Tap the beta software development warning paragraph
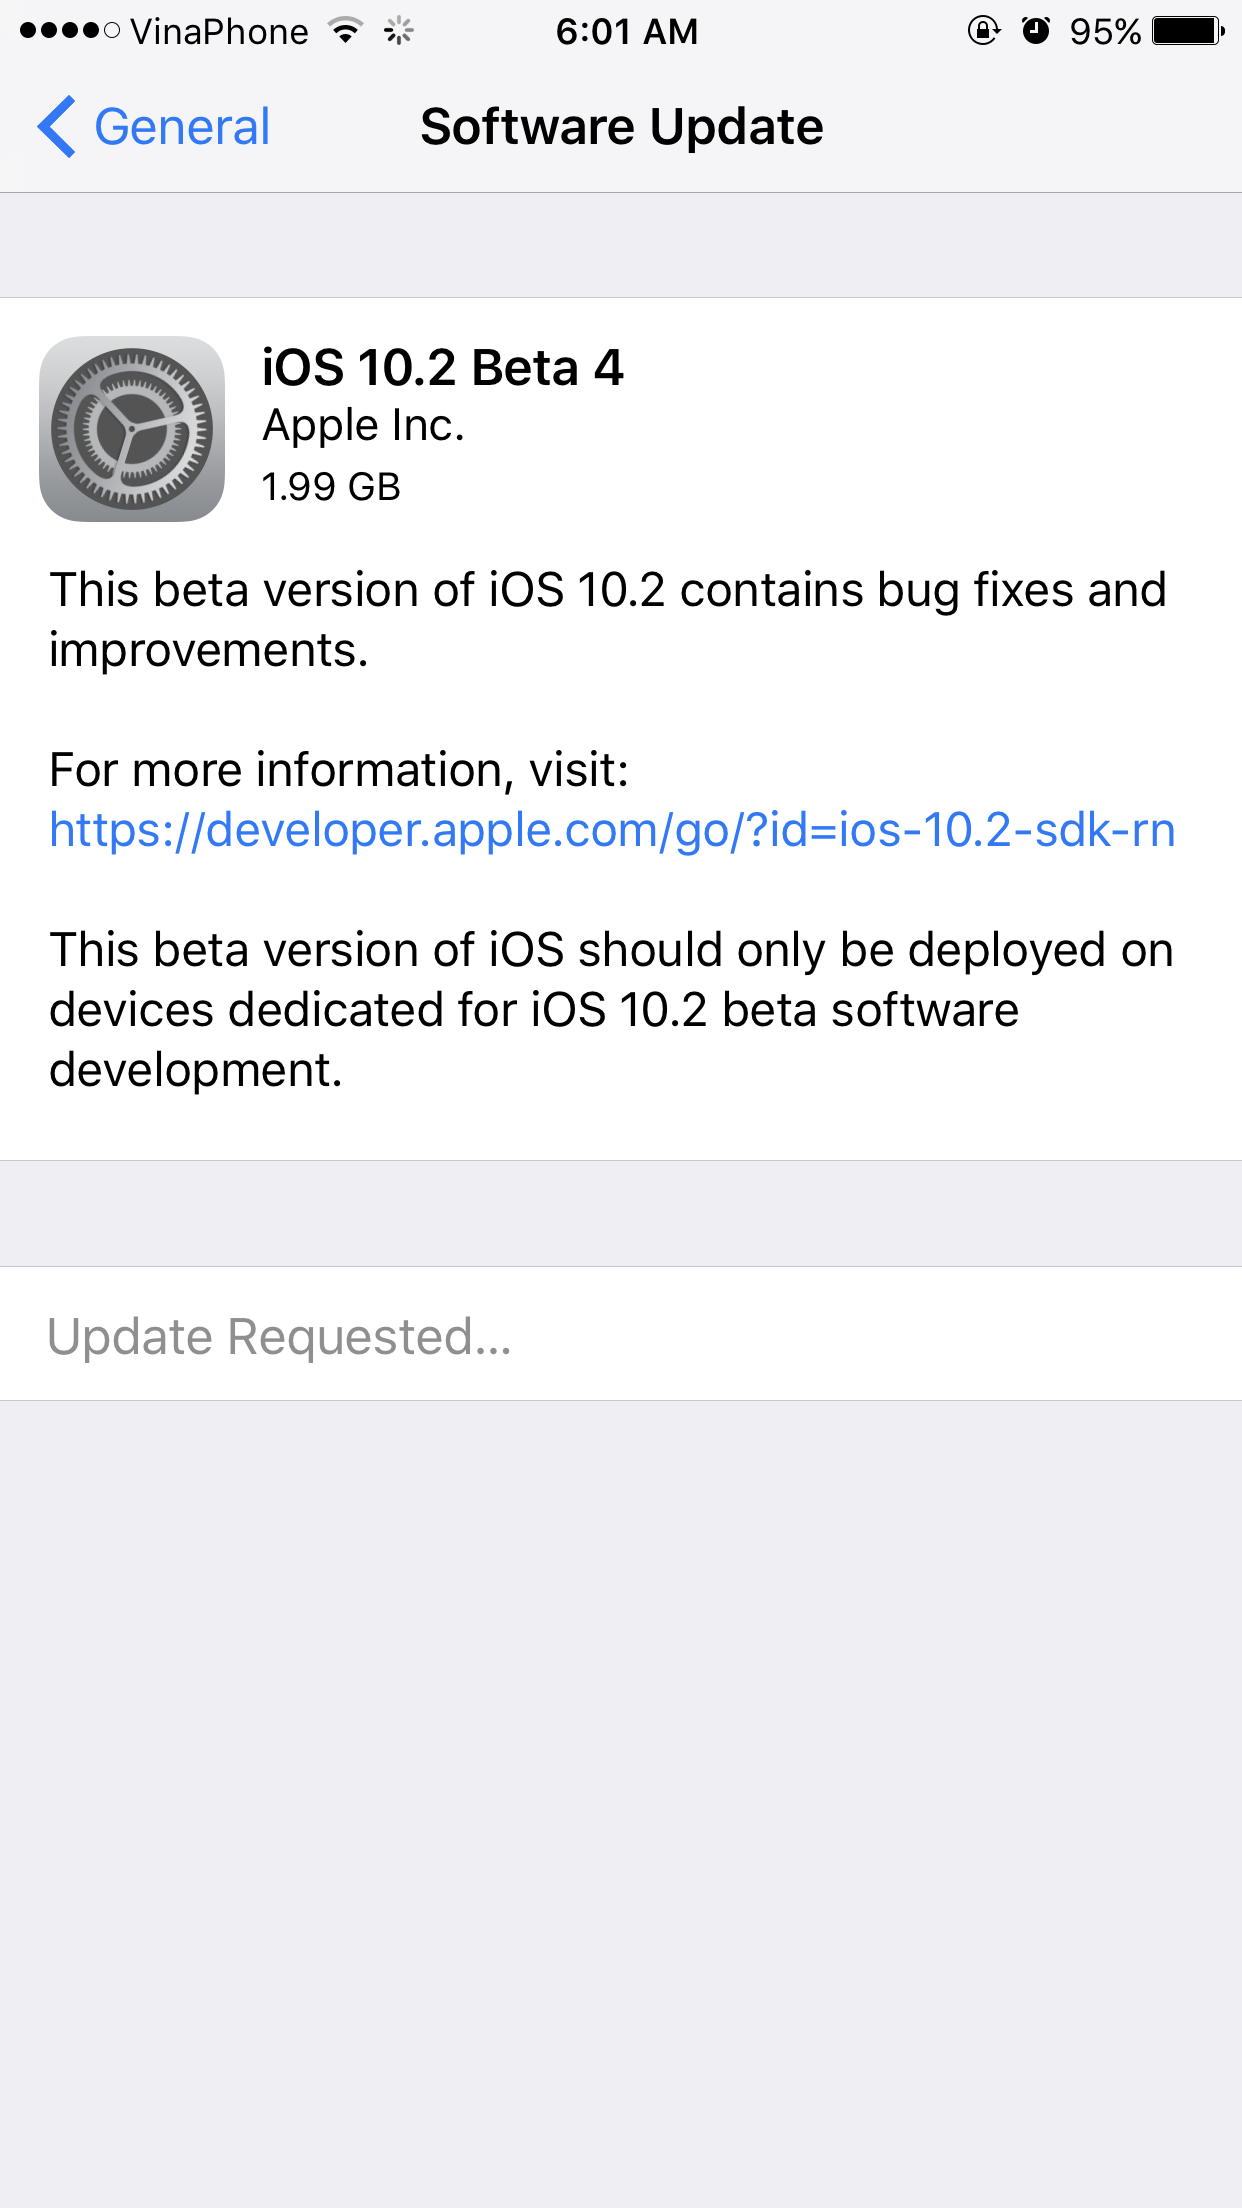Viewport: 1242px width, 2208px height. [610, 1010]
